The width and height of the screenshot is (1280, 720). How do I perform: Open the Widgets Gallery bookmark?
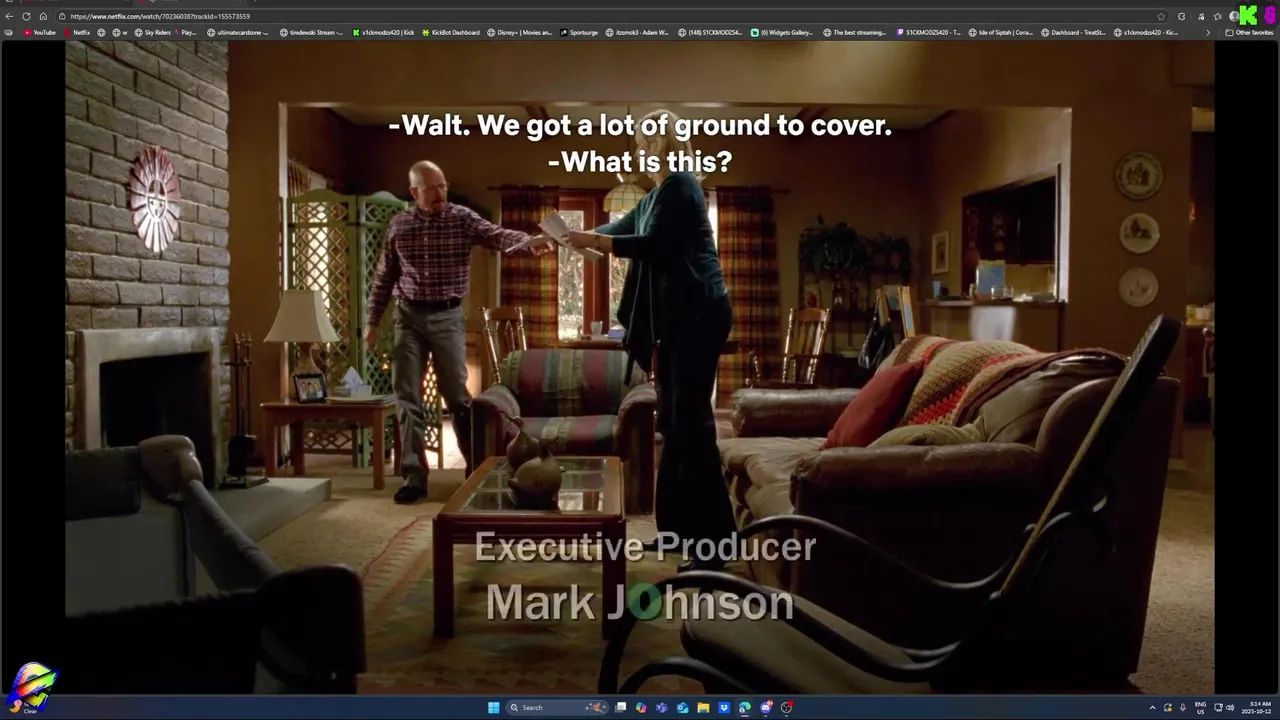[x=782, y=32]
